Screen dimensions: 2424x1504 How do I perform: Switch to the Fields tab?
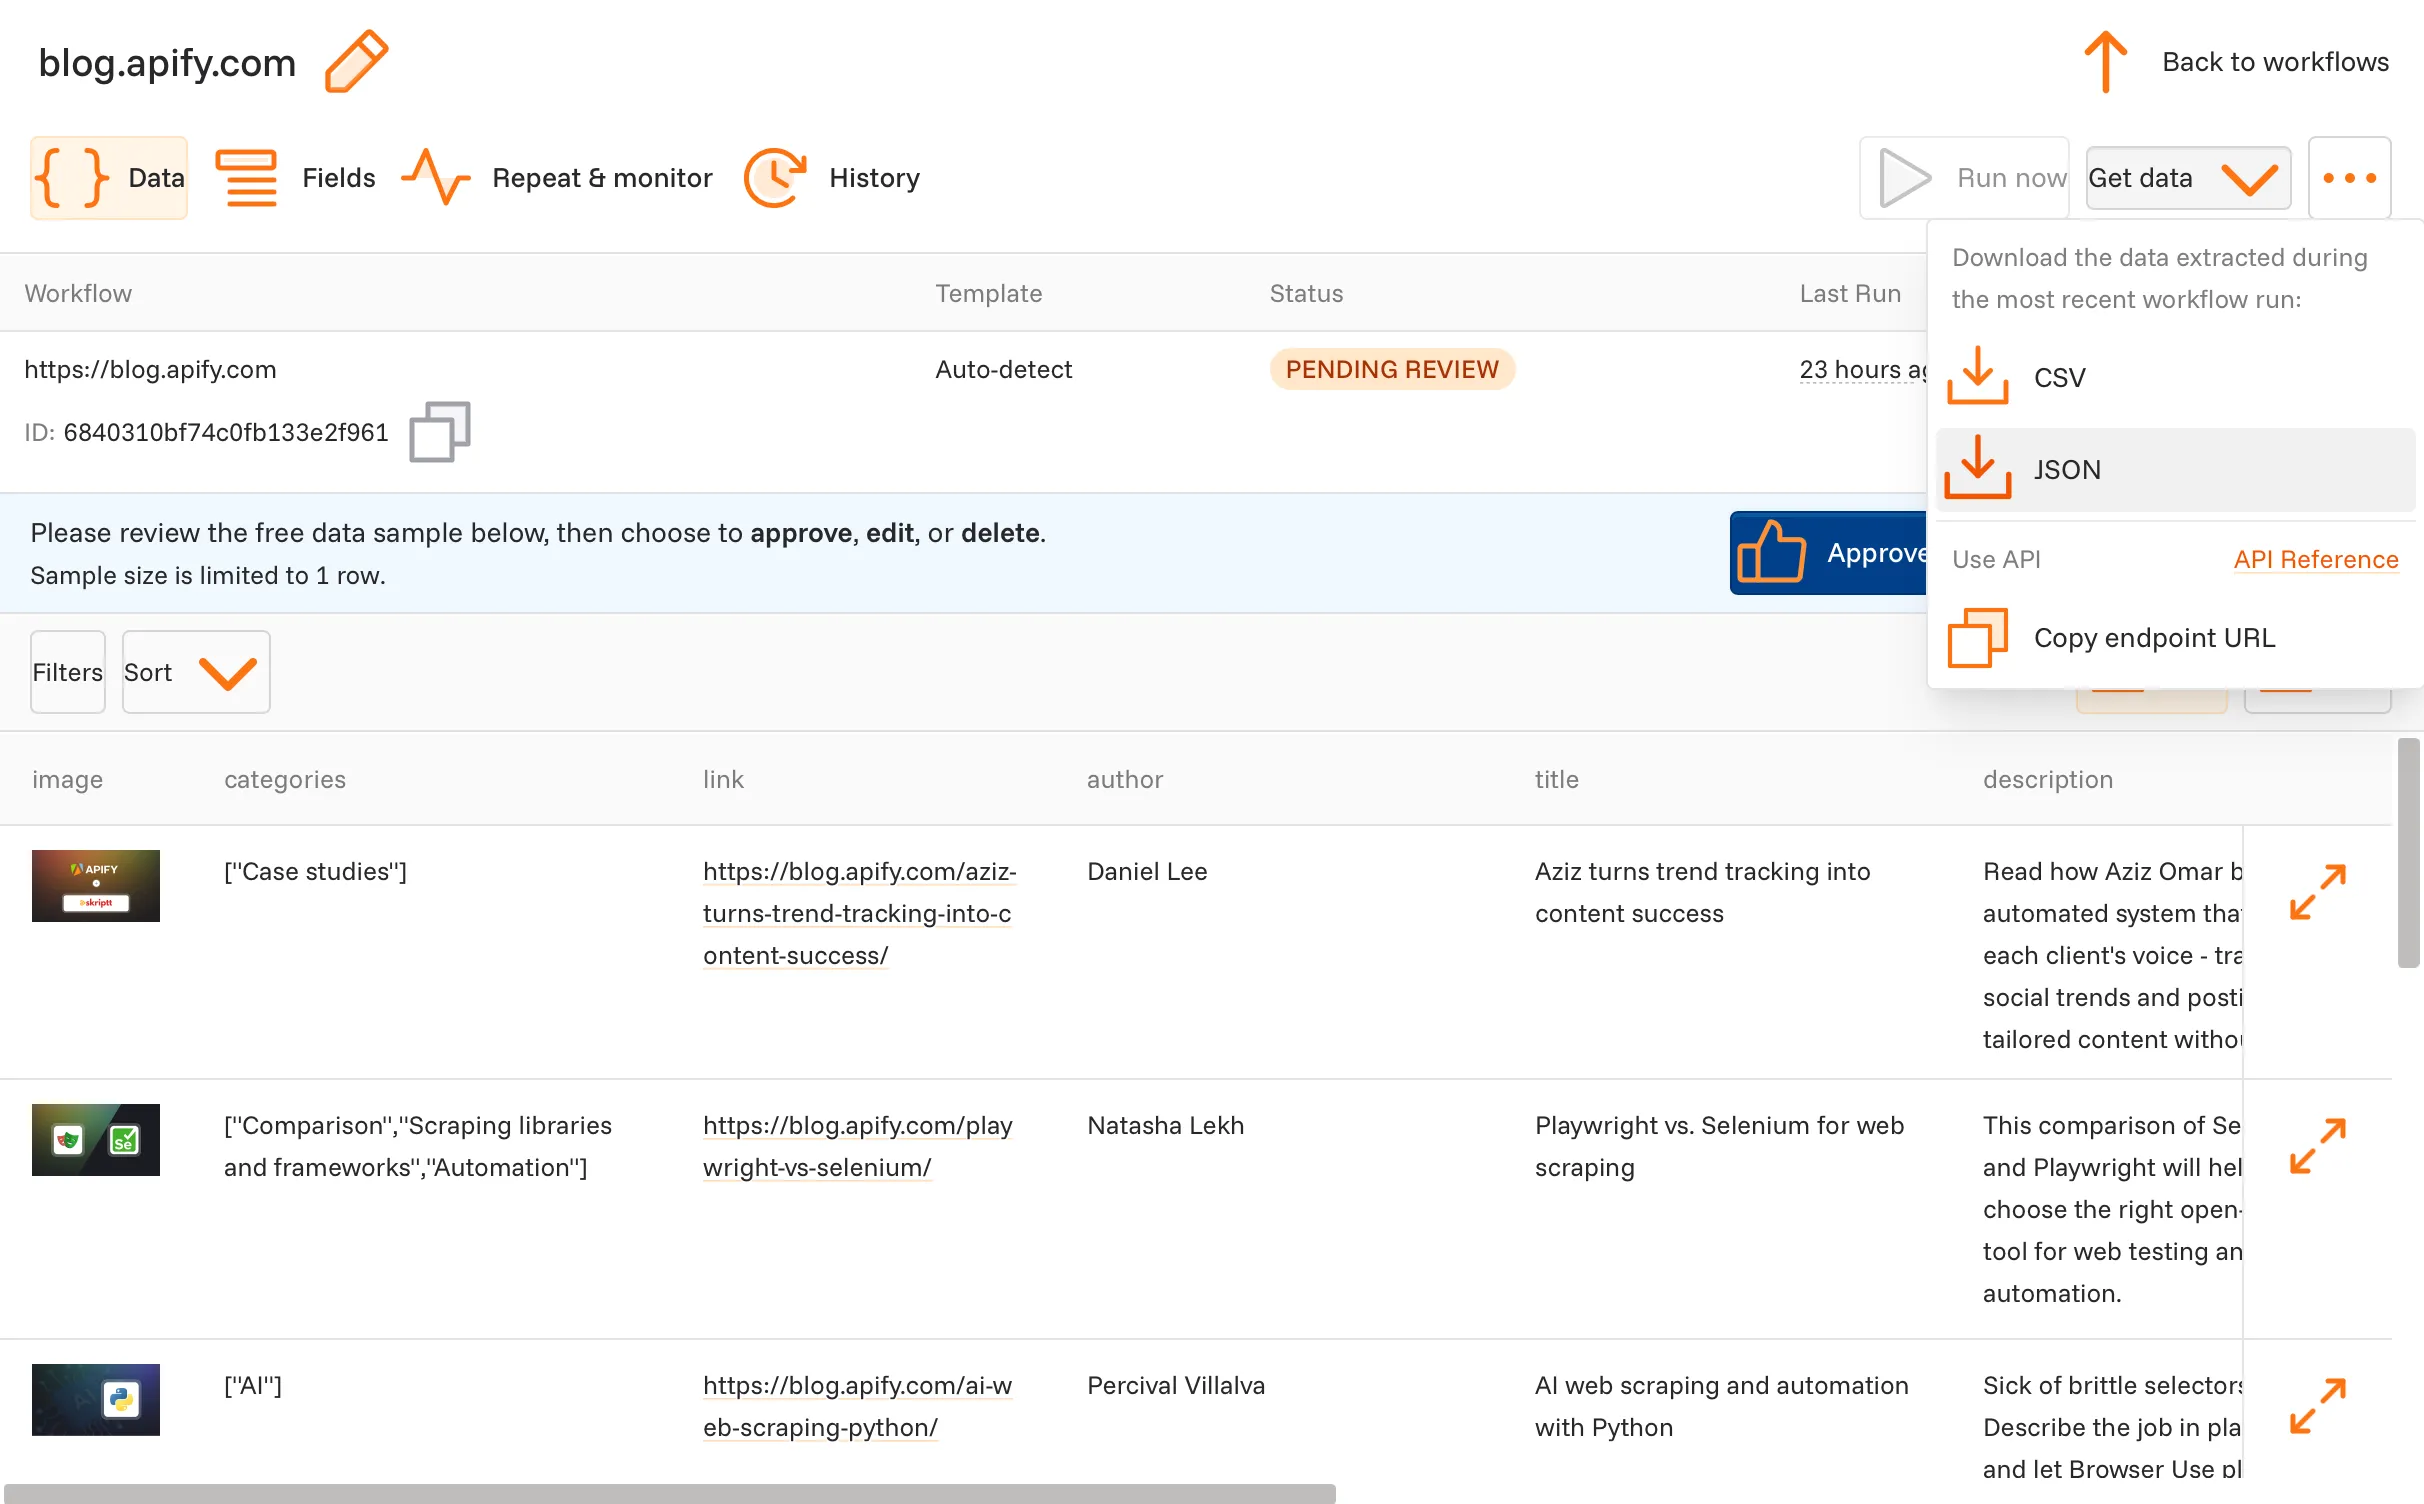pos(295,178)
